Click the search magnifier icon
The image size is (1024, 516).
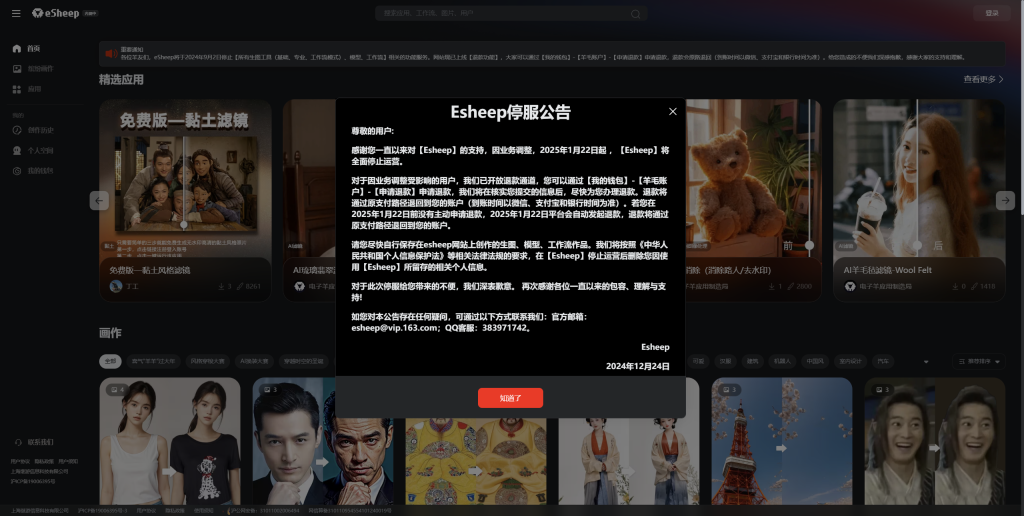click(x=635, y=14)
